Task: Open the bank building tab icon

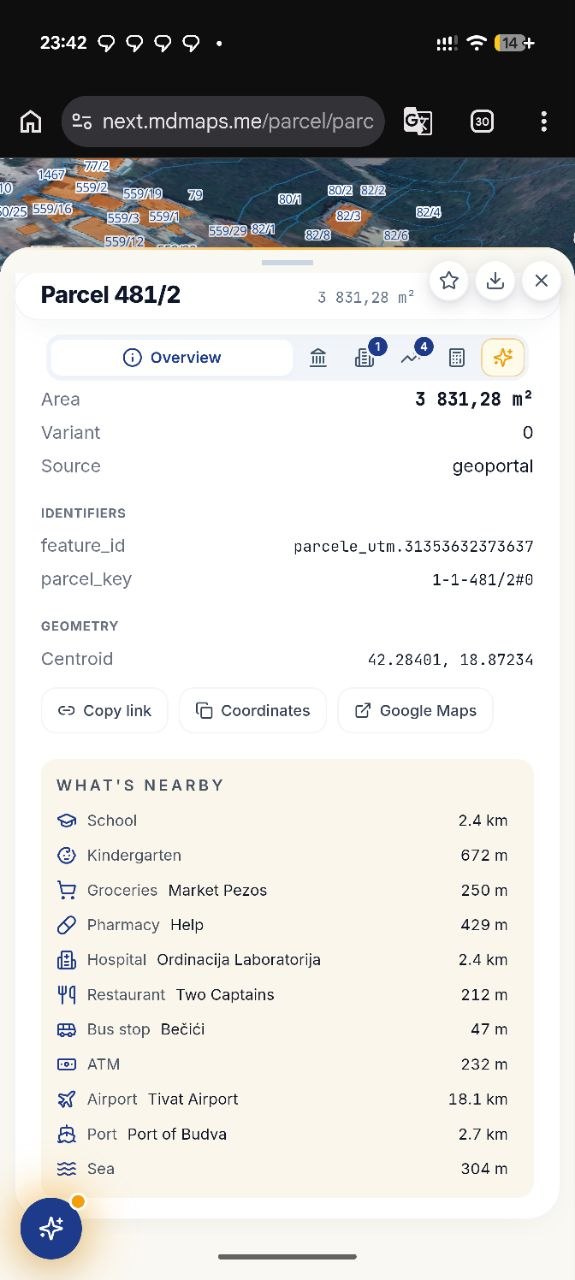Action: point(318,357)
